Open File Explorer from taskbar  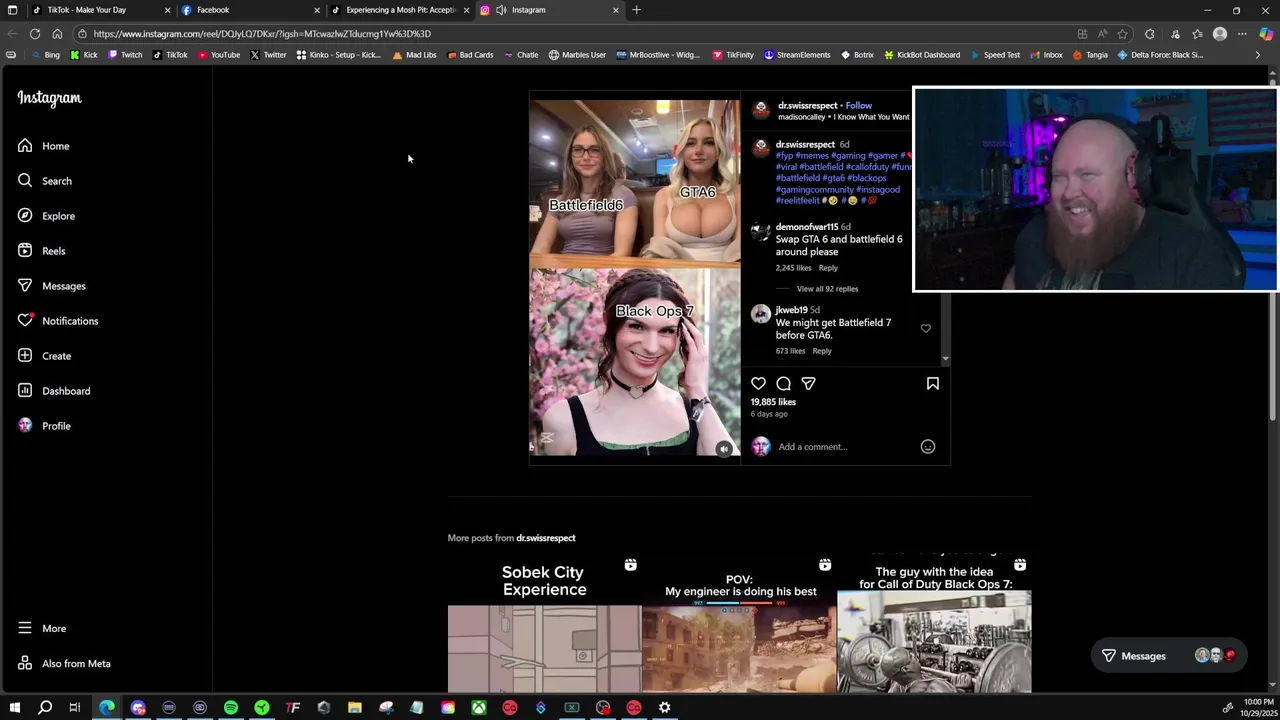(x=355, y=708)
